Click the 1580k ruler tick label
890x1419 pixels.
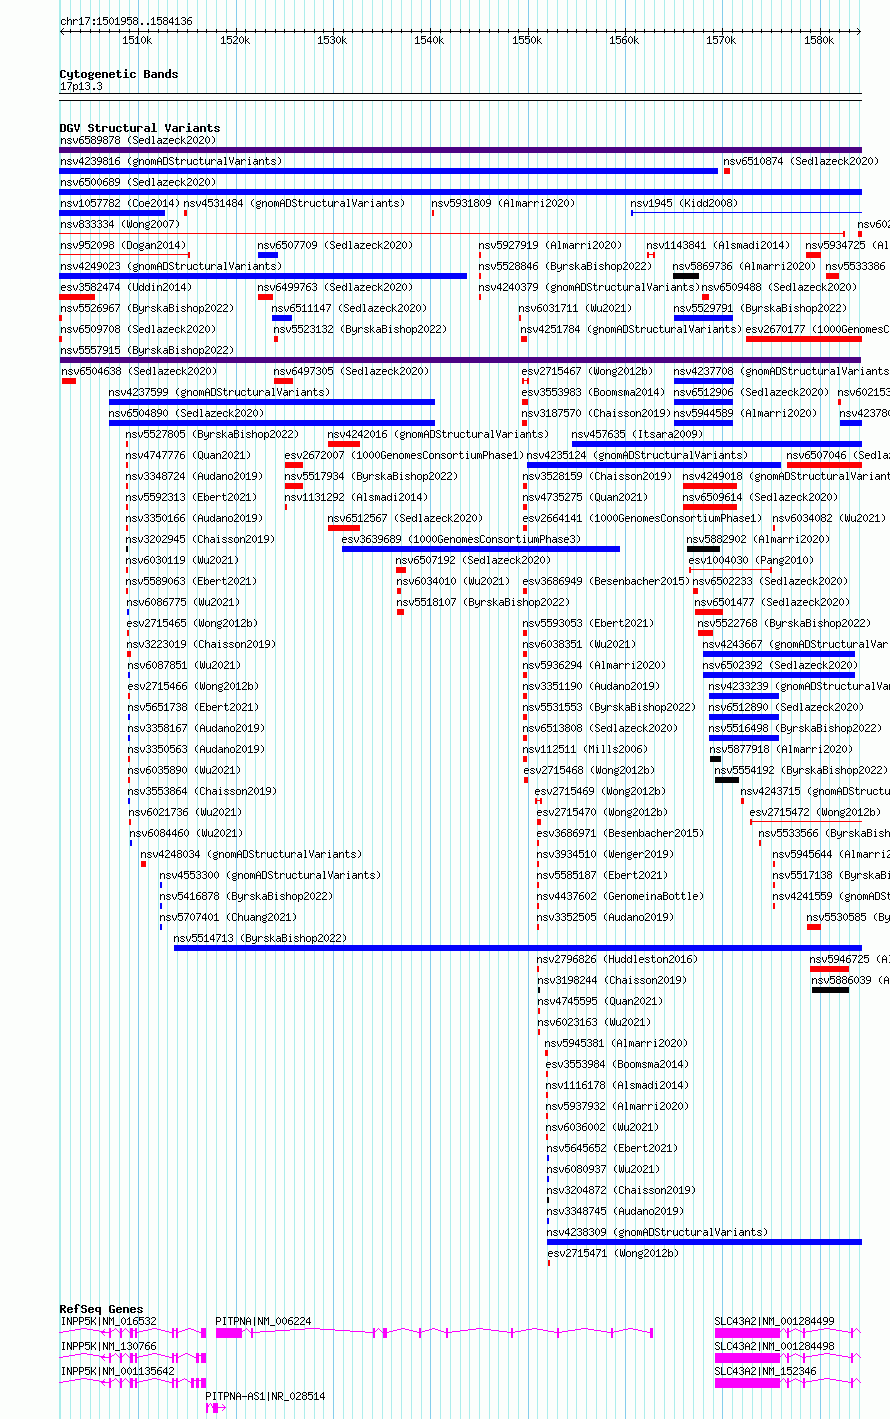(819, 41)
